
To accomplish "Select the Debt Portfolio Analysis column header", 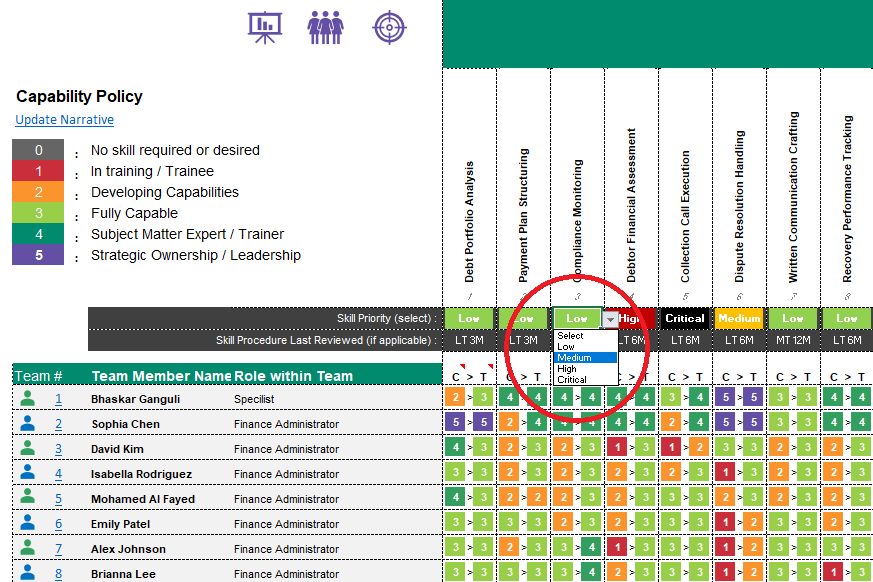I will tap(469, 222).
